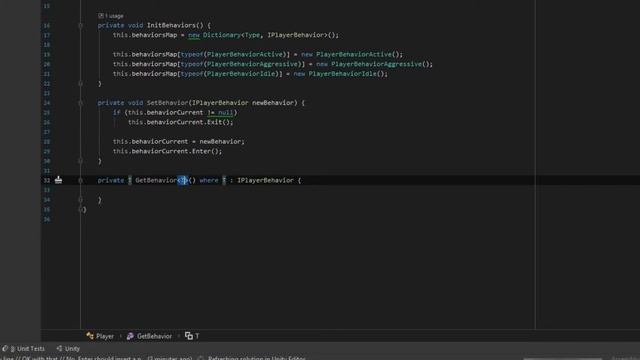The image size is (640, 360).
Task: Click 'Exit' call on line 26
Action: tap(214, 122)
